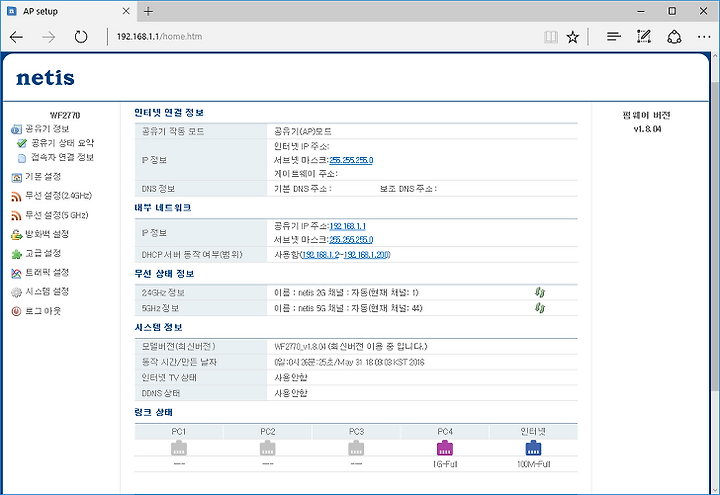Click firmware version v1.8.04 text

pos(647,129)
